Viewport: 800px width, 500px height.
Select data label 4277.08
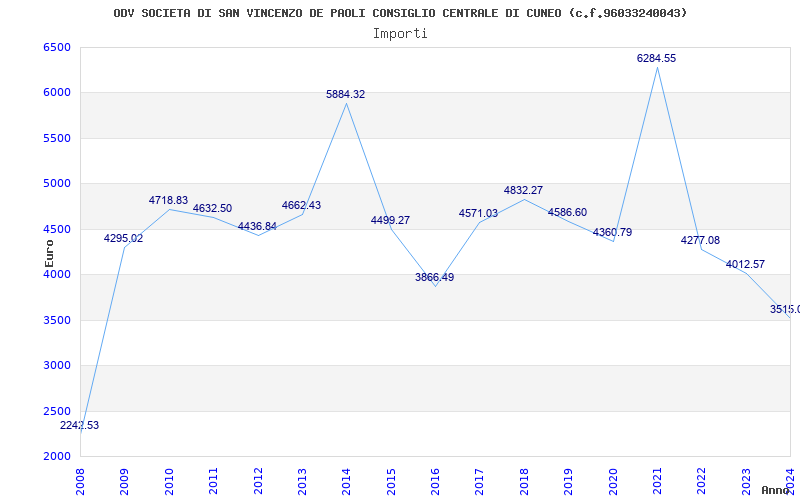click(x=700, y=240)
